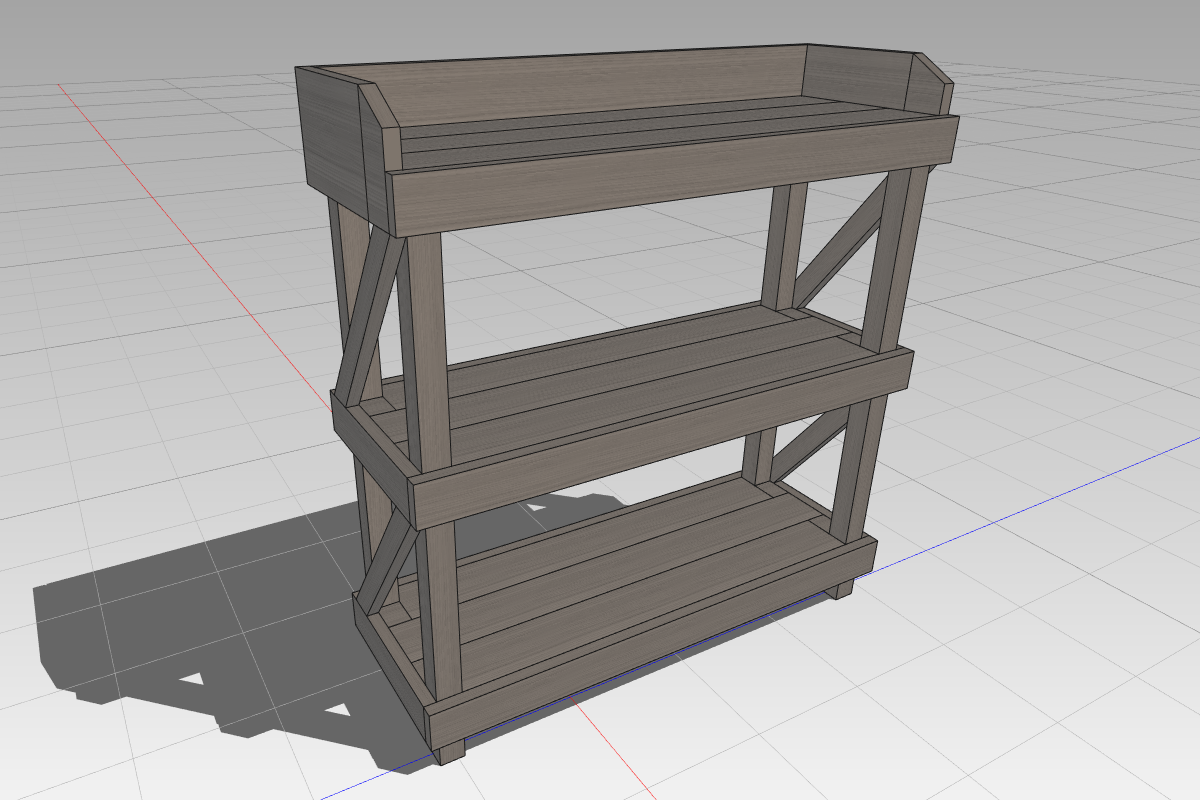Select back right leg below the top tray
Screen dimensions: 1200x800
pyautogui.click(x=785, y=246)
